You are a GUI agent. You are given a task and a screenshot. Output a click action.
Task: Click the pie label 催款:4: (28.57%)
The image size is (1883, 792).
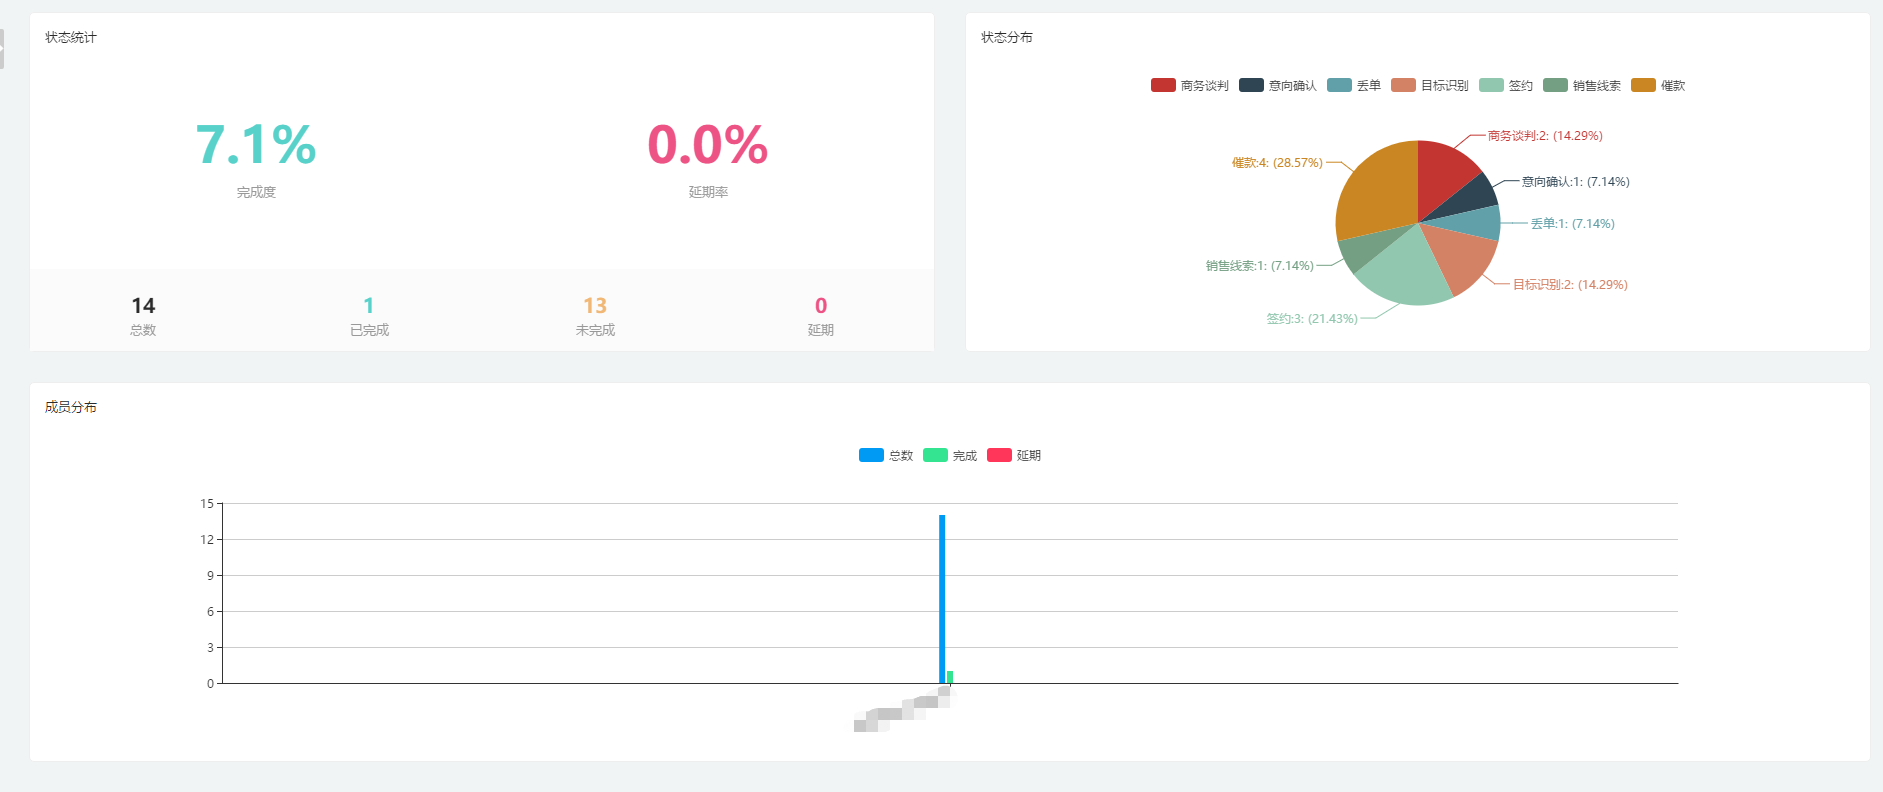click(1277, 162)
